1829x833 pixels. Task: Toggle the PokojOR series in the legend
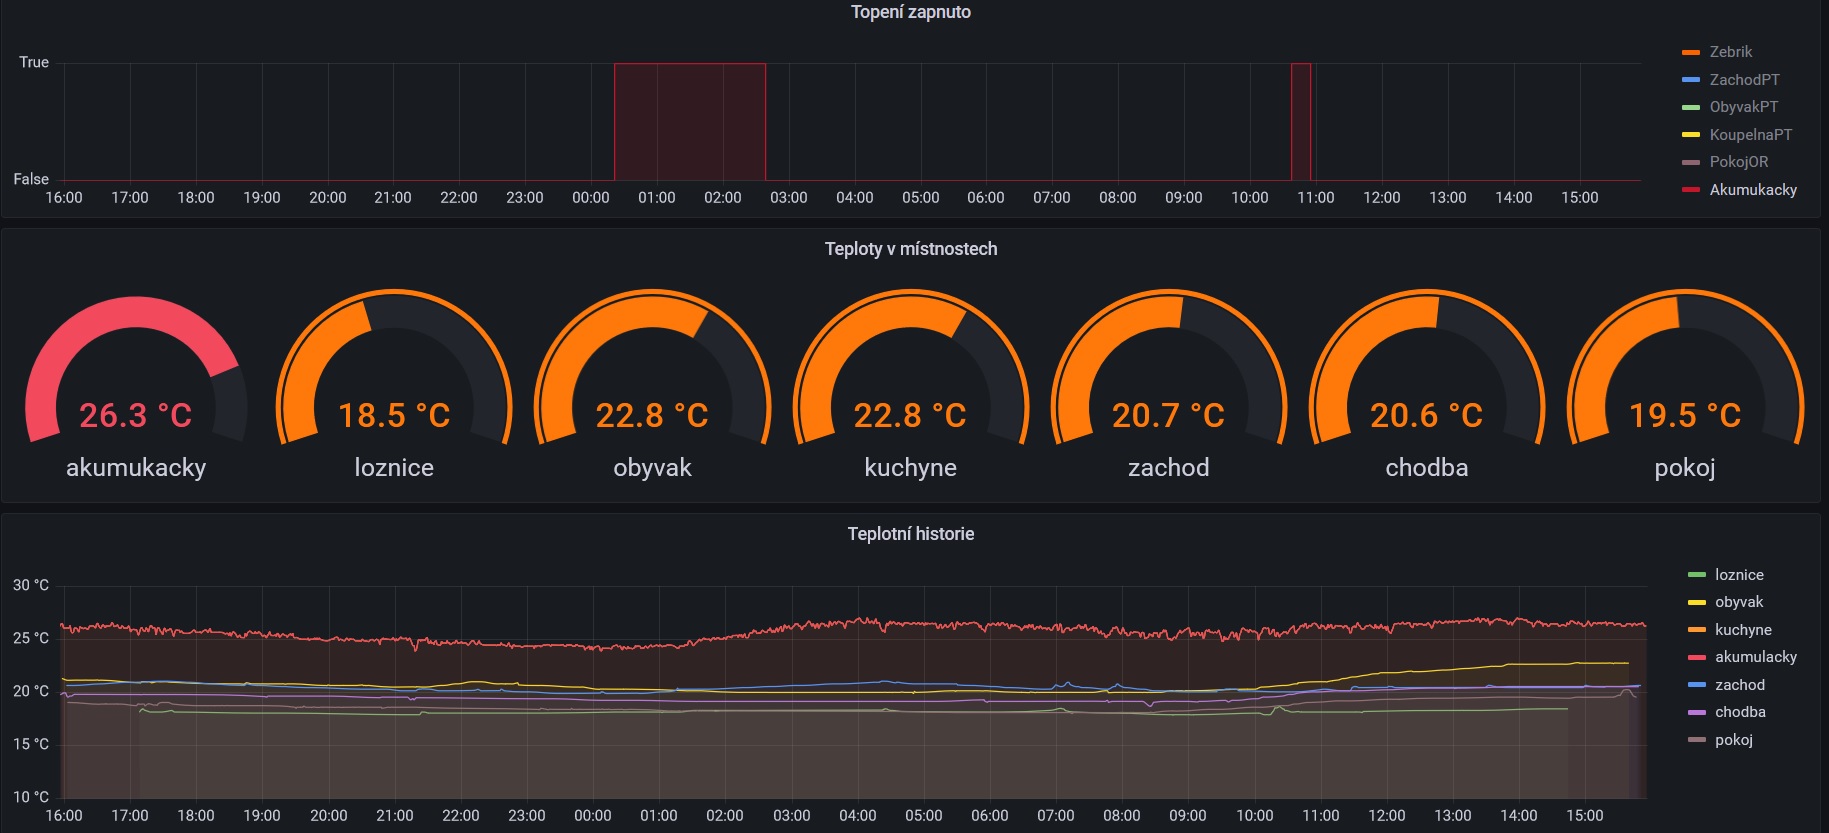[1738, 162]
